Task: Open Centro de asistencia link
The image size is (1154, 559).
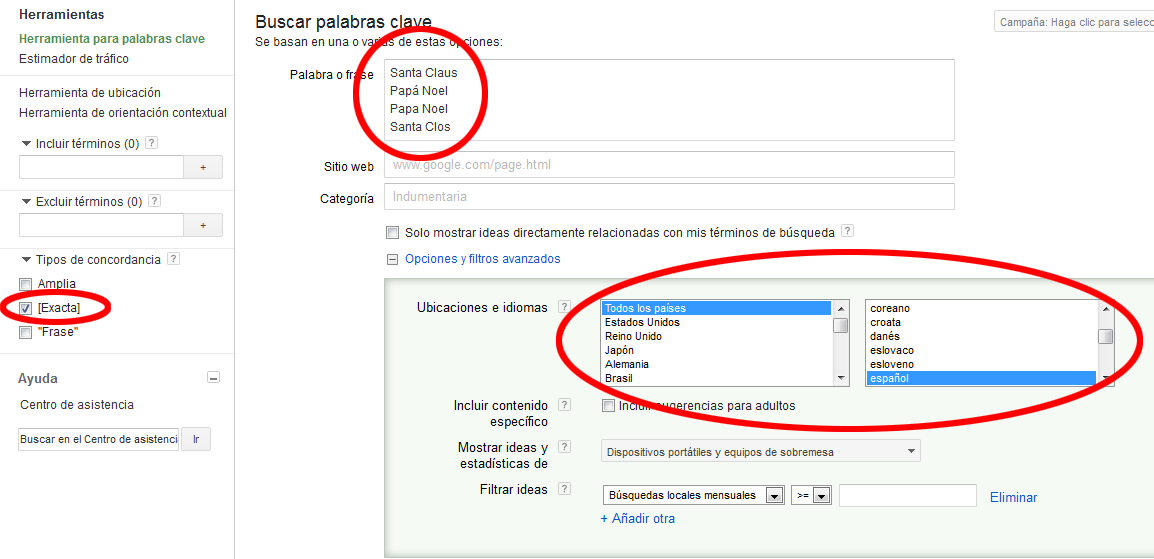Action: pos(77,405)
